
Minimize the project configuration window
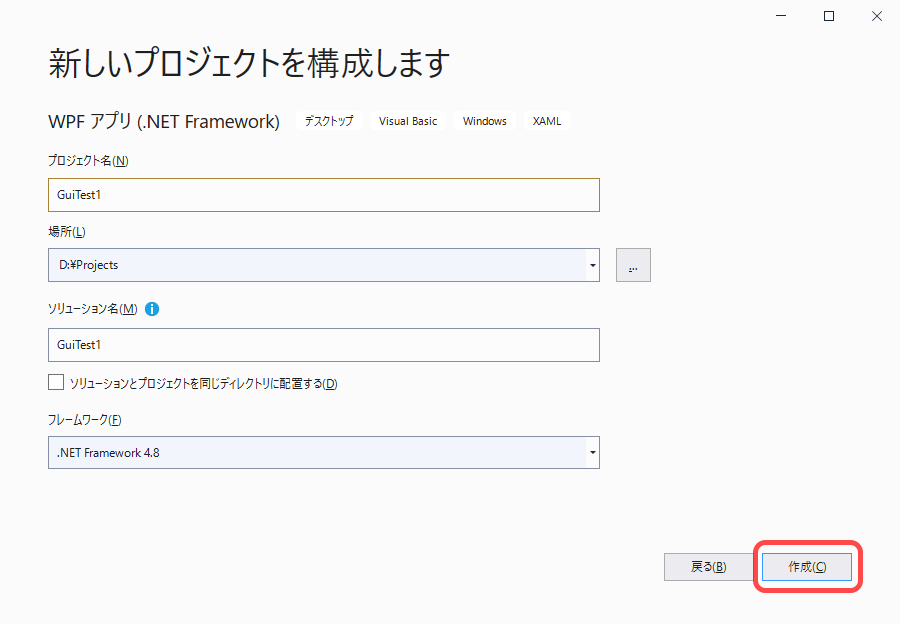tap(780, 16)
